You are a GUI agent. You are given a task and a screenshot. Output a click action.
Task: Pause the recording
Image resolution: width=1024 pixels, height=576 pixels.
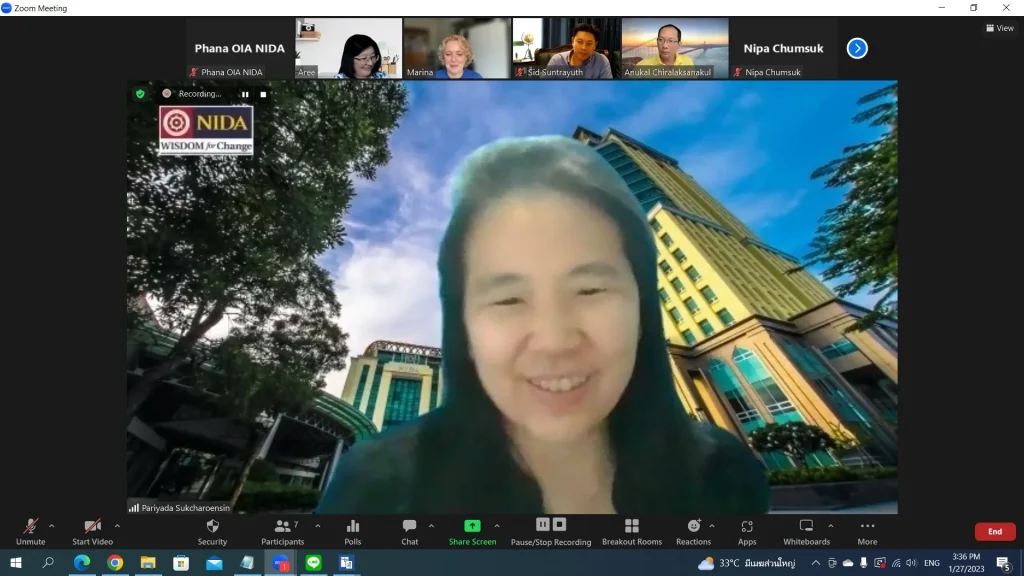542,522
